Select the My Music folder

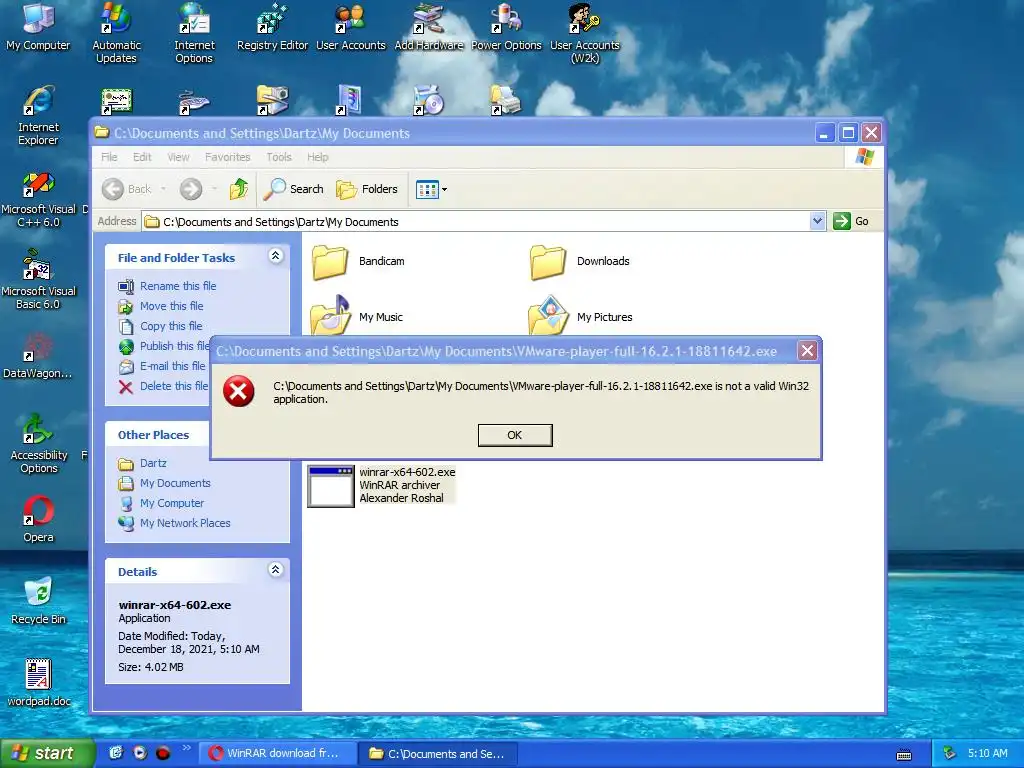[x=357, y=316]
